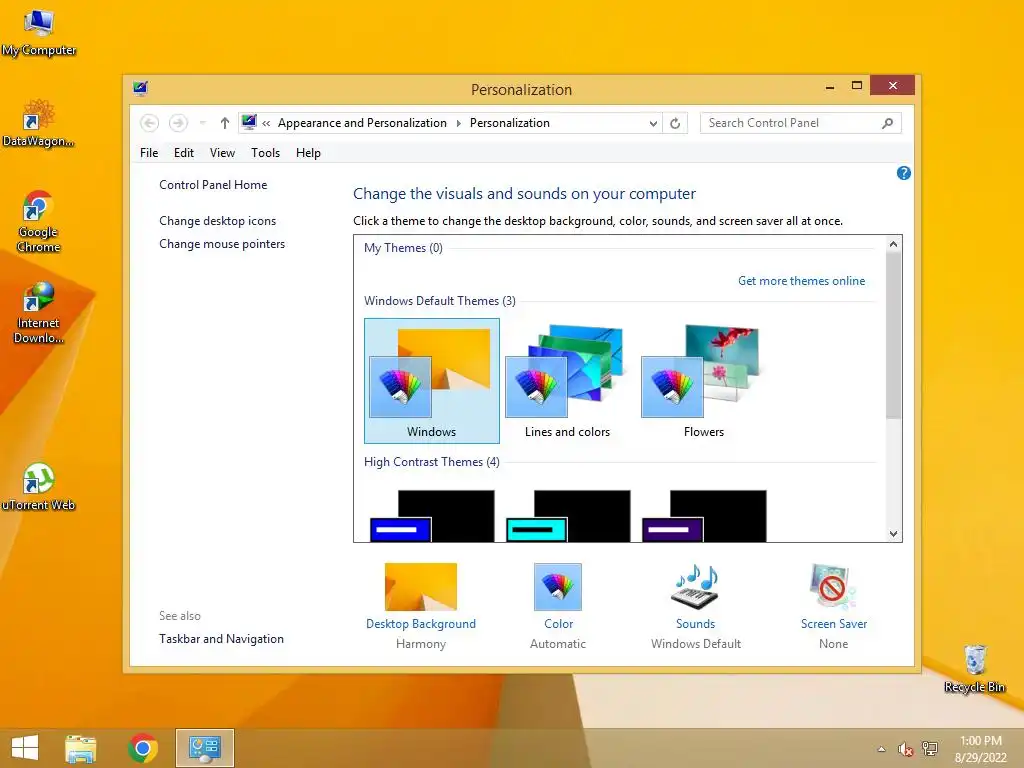Click Change desktop icons link
This screenshot has width=1024, height=768.
217,221
